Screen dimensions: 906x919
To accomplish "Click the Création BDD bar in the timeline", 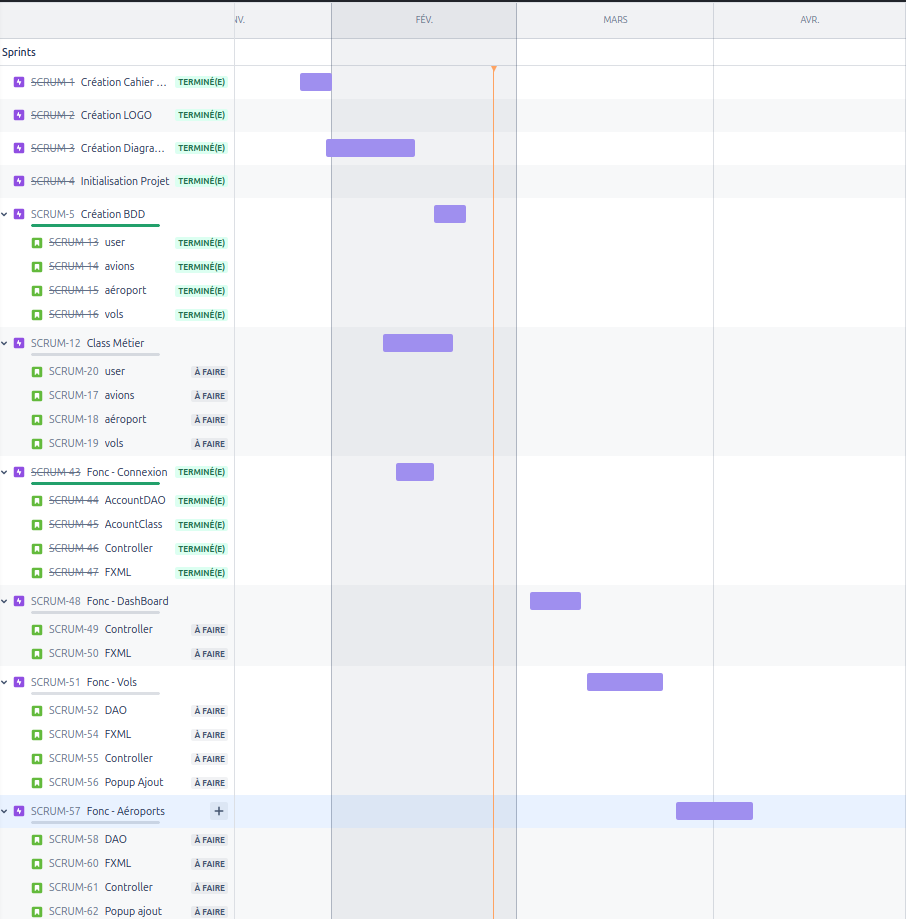I will pyautogui.click(x=449, y=214).
